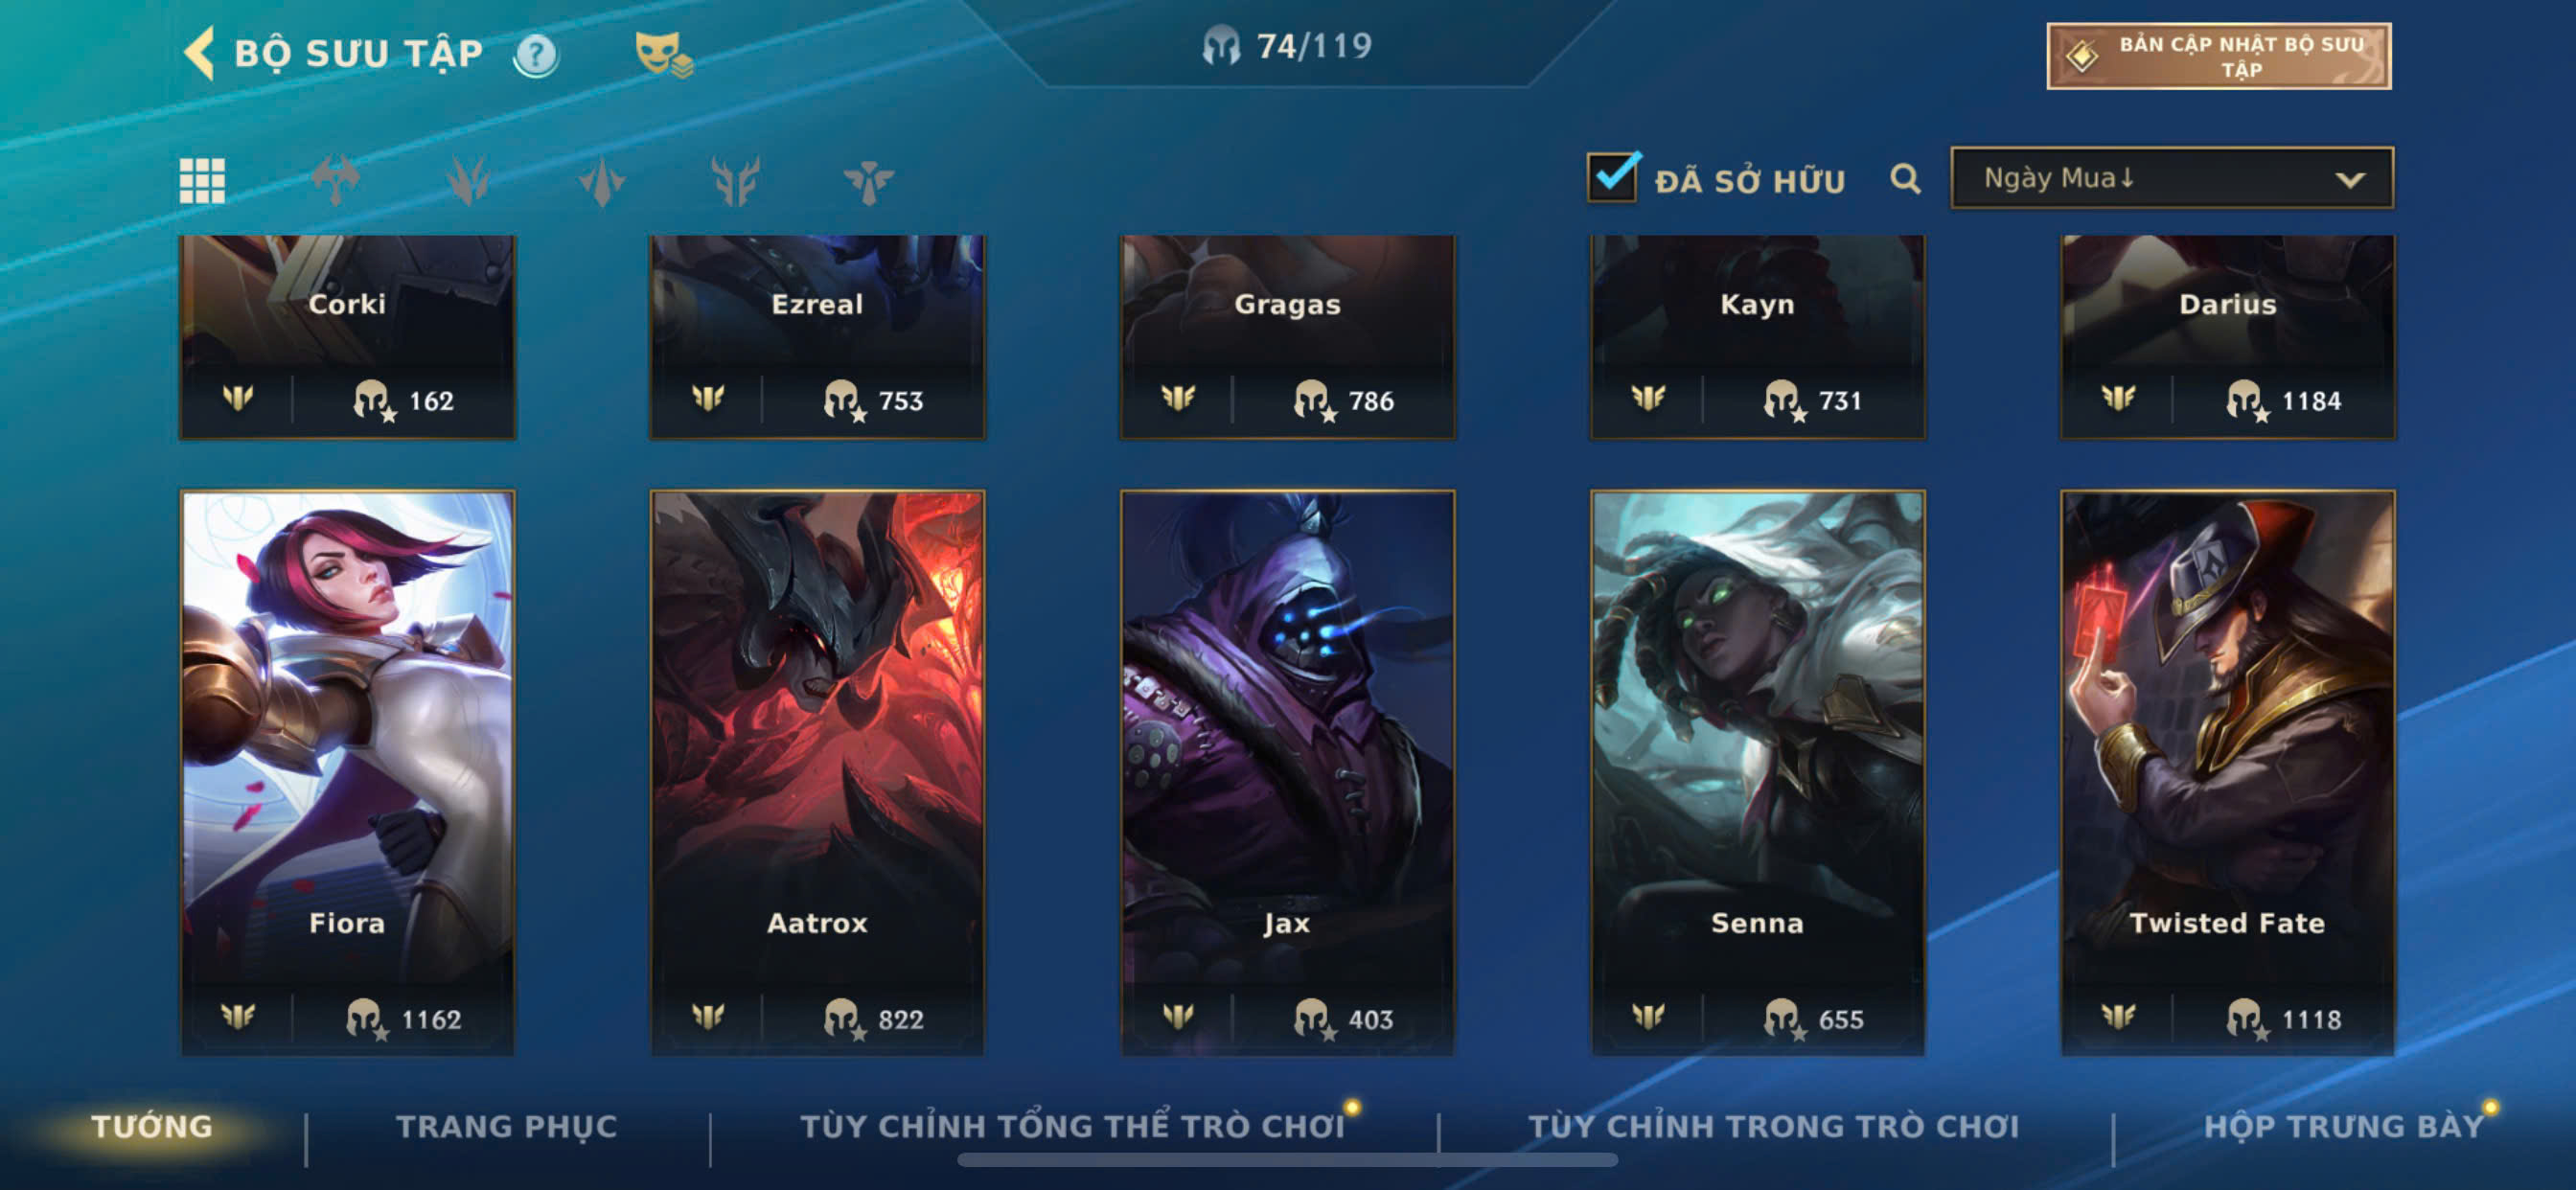Image resolution: width=2576 pixels, height=1190 pixels.
Task: Open the help question mark icon
Action: pos(536,55)
